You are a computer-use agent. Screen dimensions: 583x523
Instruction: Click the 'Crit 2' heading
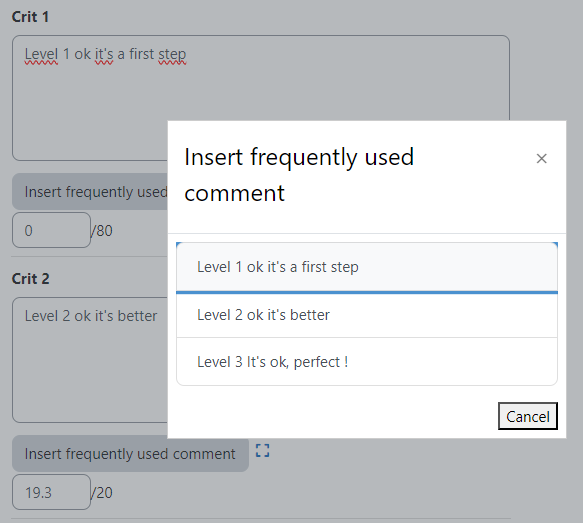[30, 279]
